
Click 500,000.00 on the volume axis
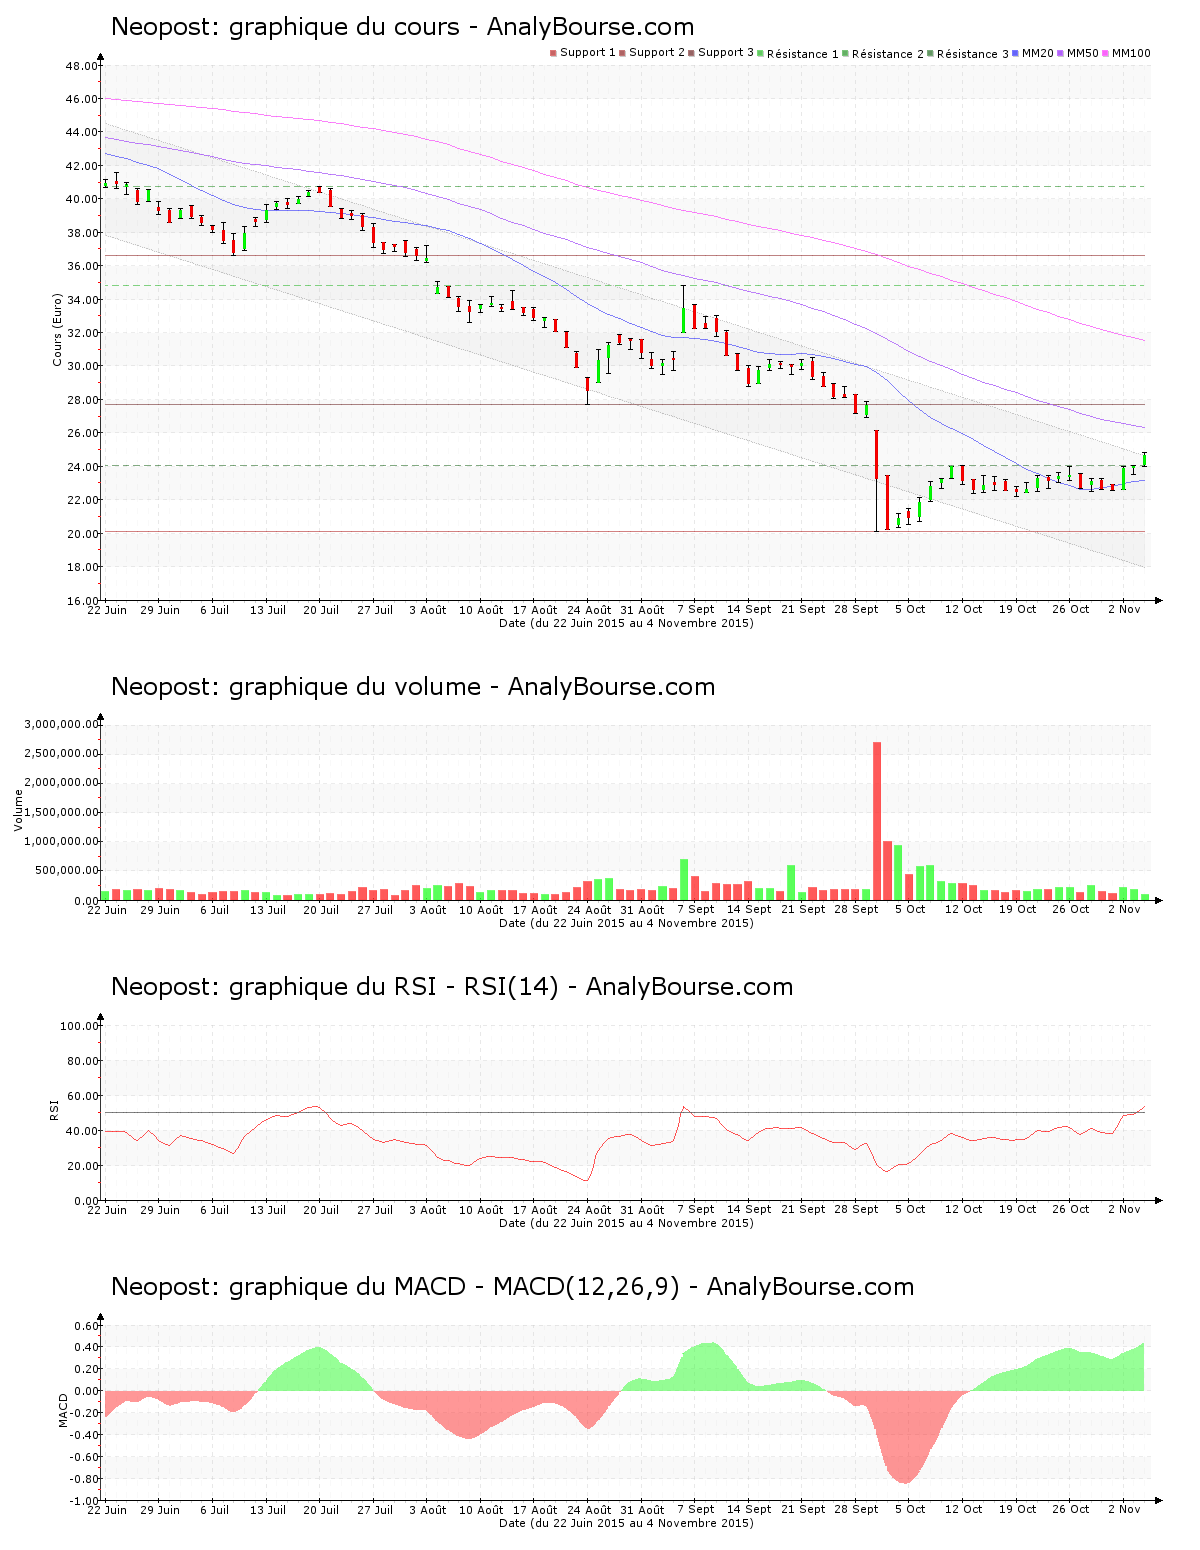coord(66,871)
